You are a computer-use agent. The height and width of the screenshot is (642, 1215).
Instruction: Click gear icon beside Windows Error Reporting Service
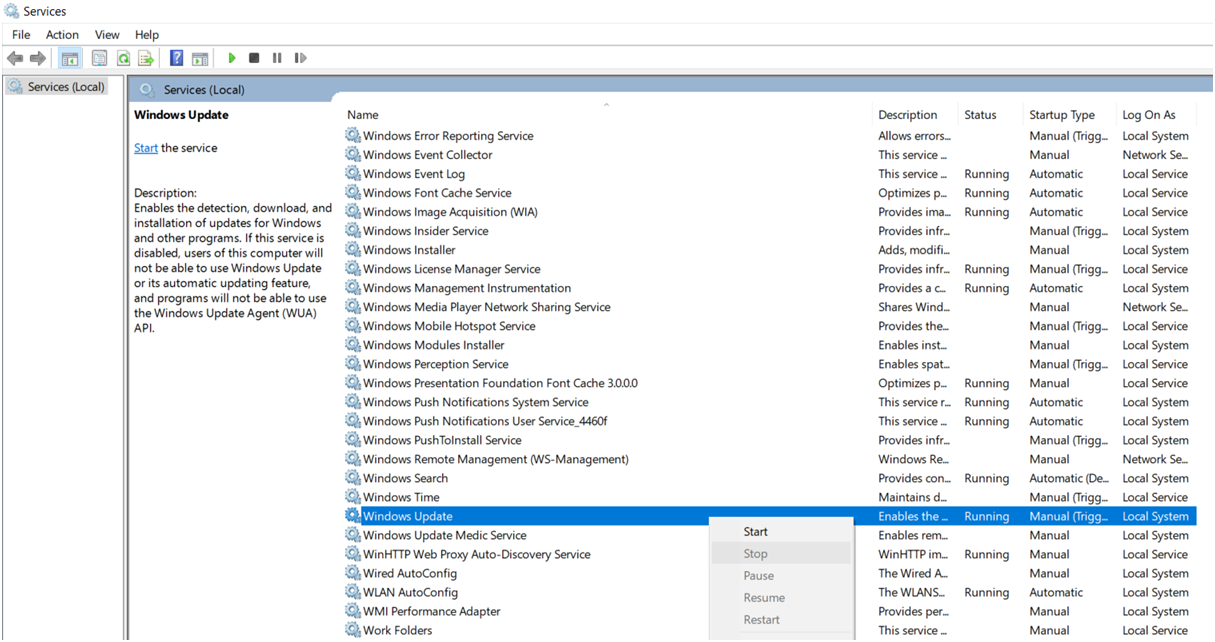pos(353,135)
